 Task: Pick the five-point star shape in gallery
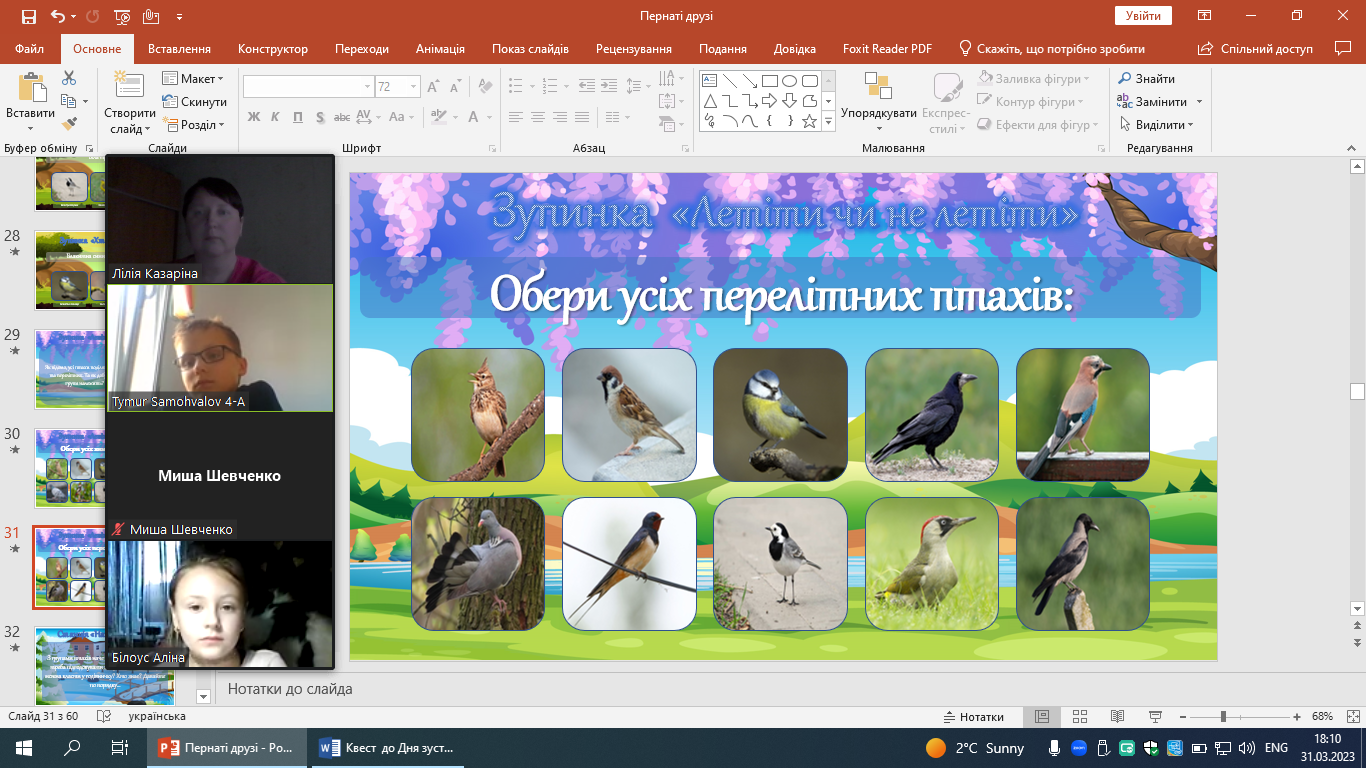coord(809,121)
